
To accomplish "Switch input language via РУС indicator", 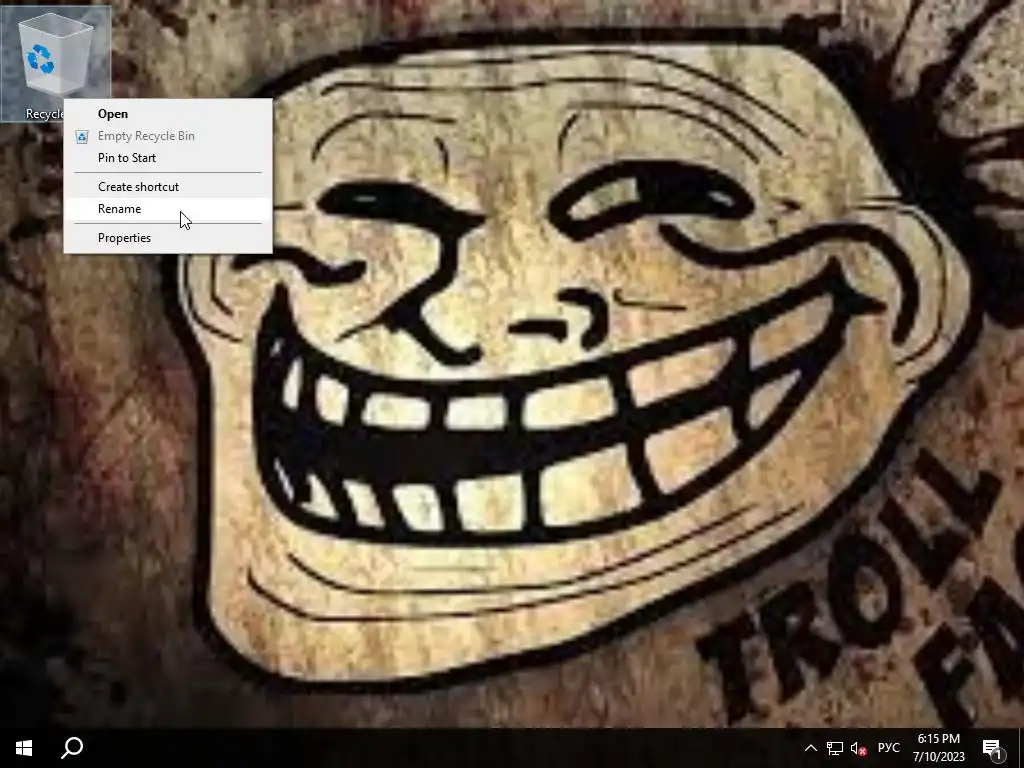I will [889, 748].
